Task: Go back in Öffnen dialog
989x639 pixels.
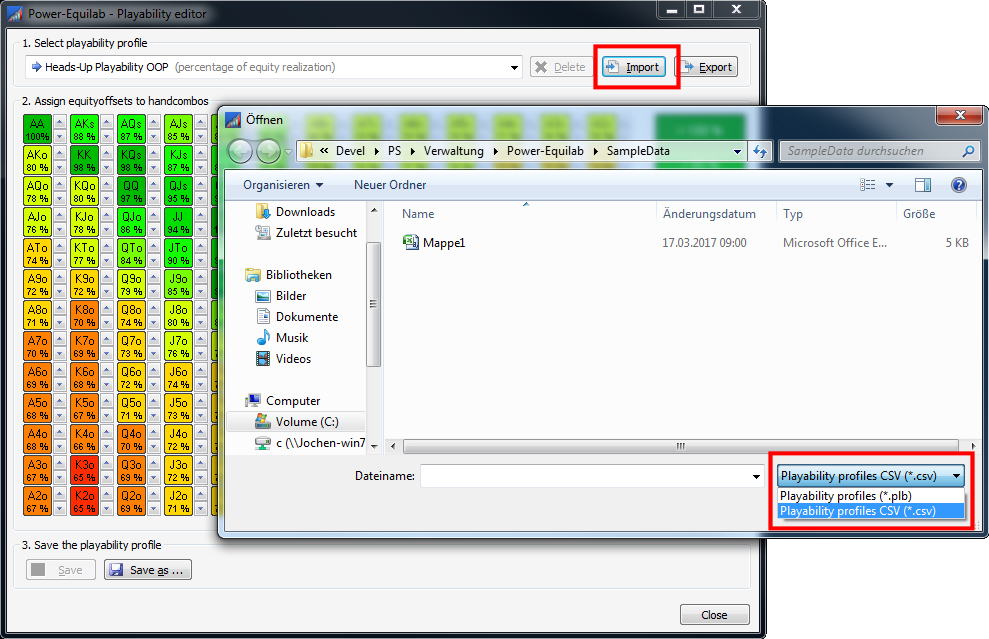Action: 240,151
